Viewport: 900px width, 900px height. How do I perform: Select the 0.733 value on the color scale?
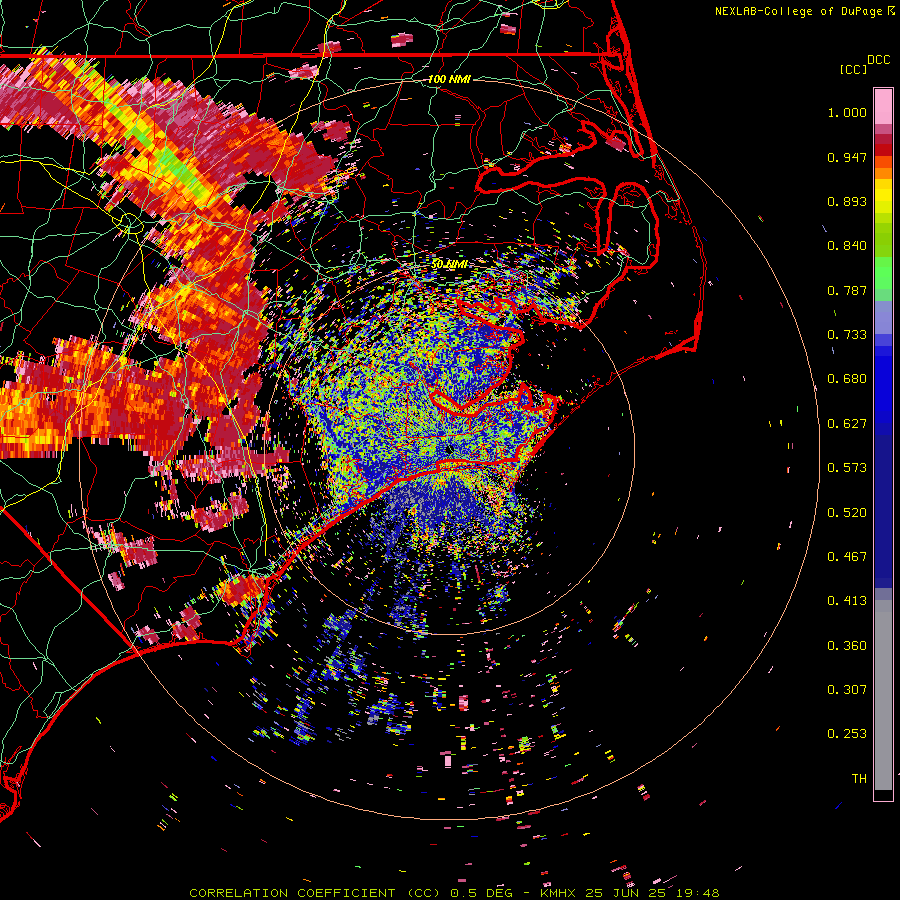(847, 335)
